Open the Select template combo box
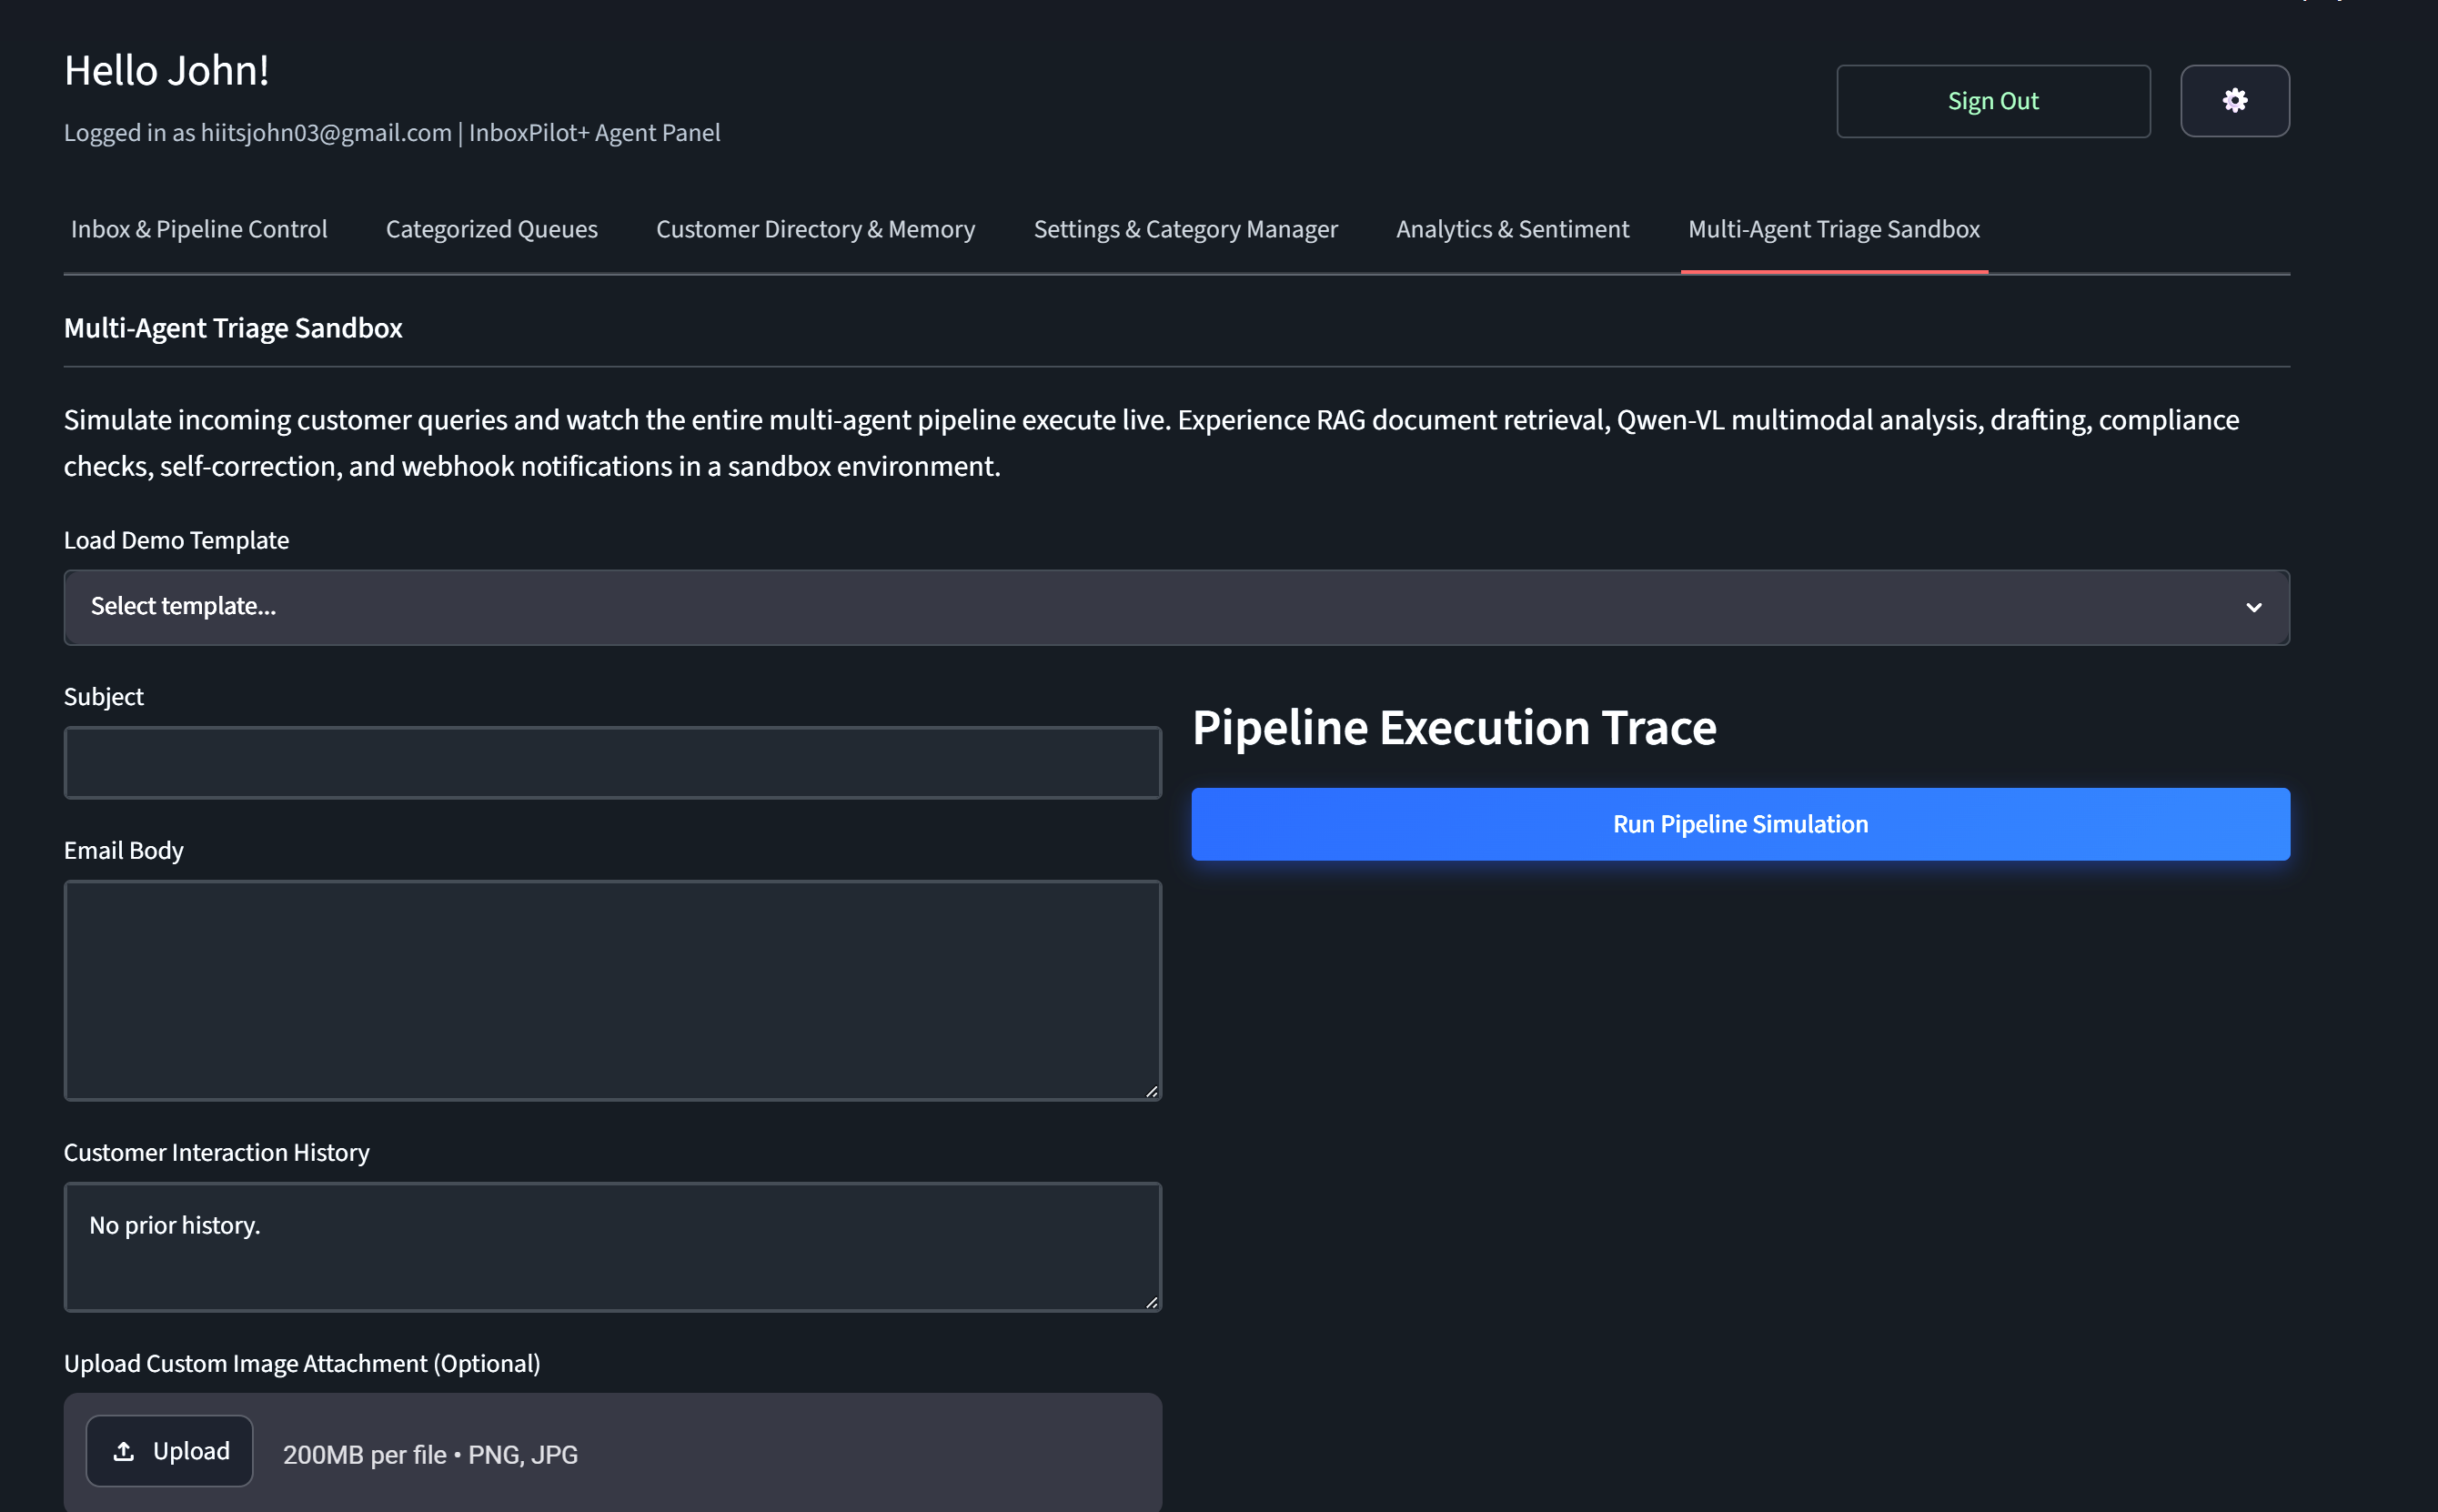The image size is (2438, 1512). point(1176,607)
